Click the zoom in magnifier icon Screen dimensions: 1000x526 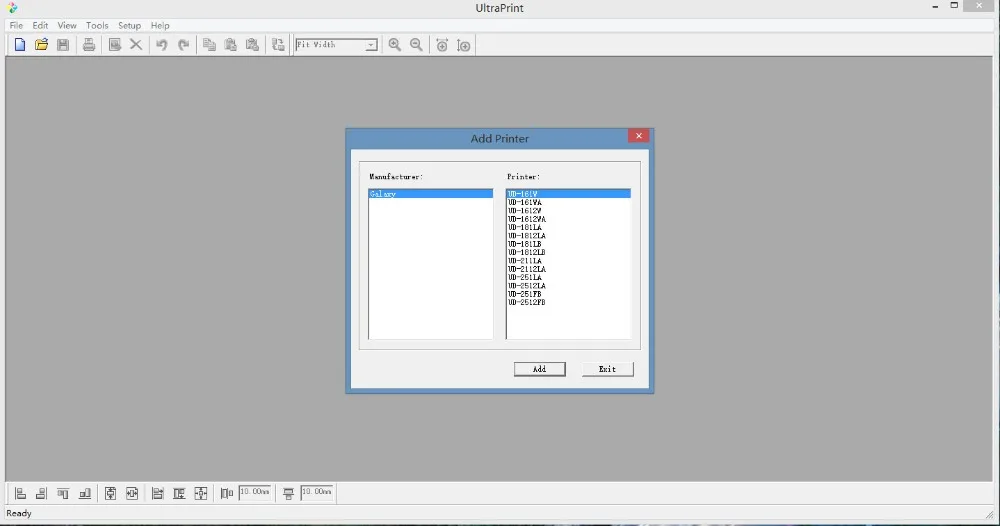coord(395,45)
